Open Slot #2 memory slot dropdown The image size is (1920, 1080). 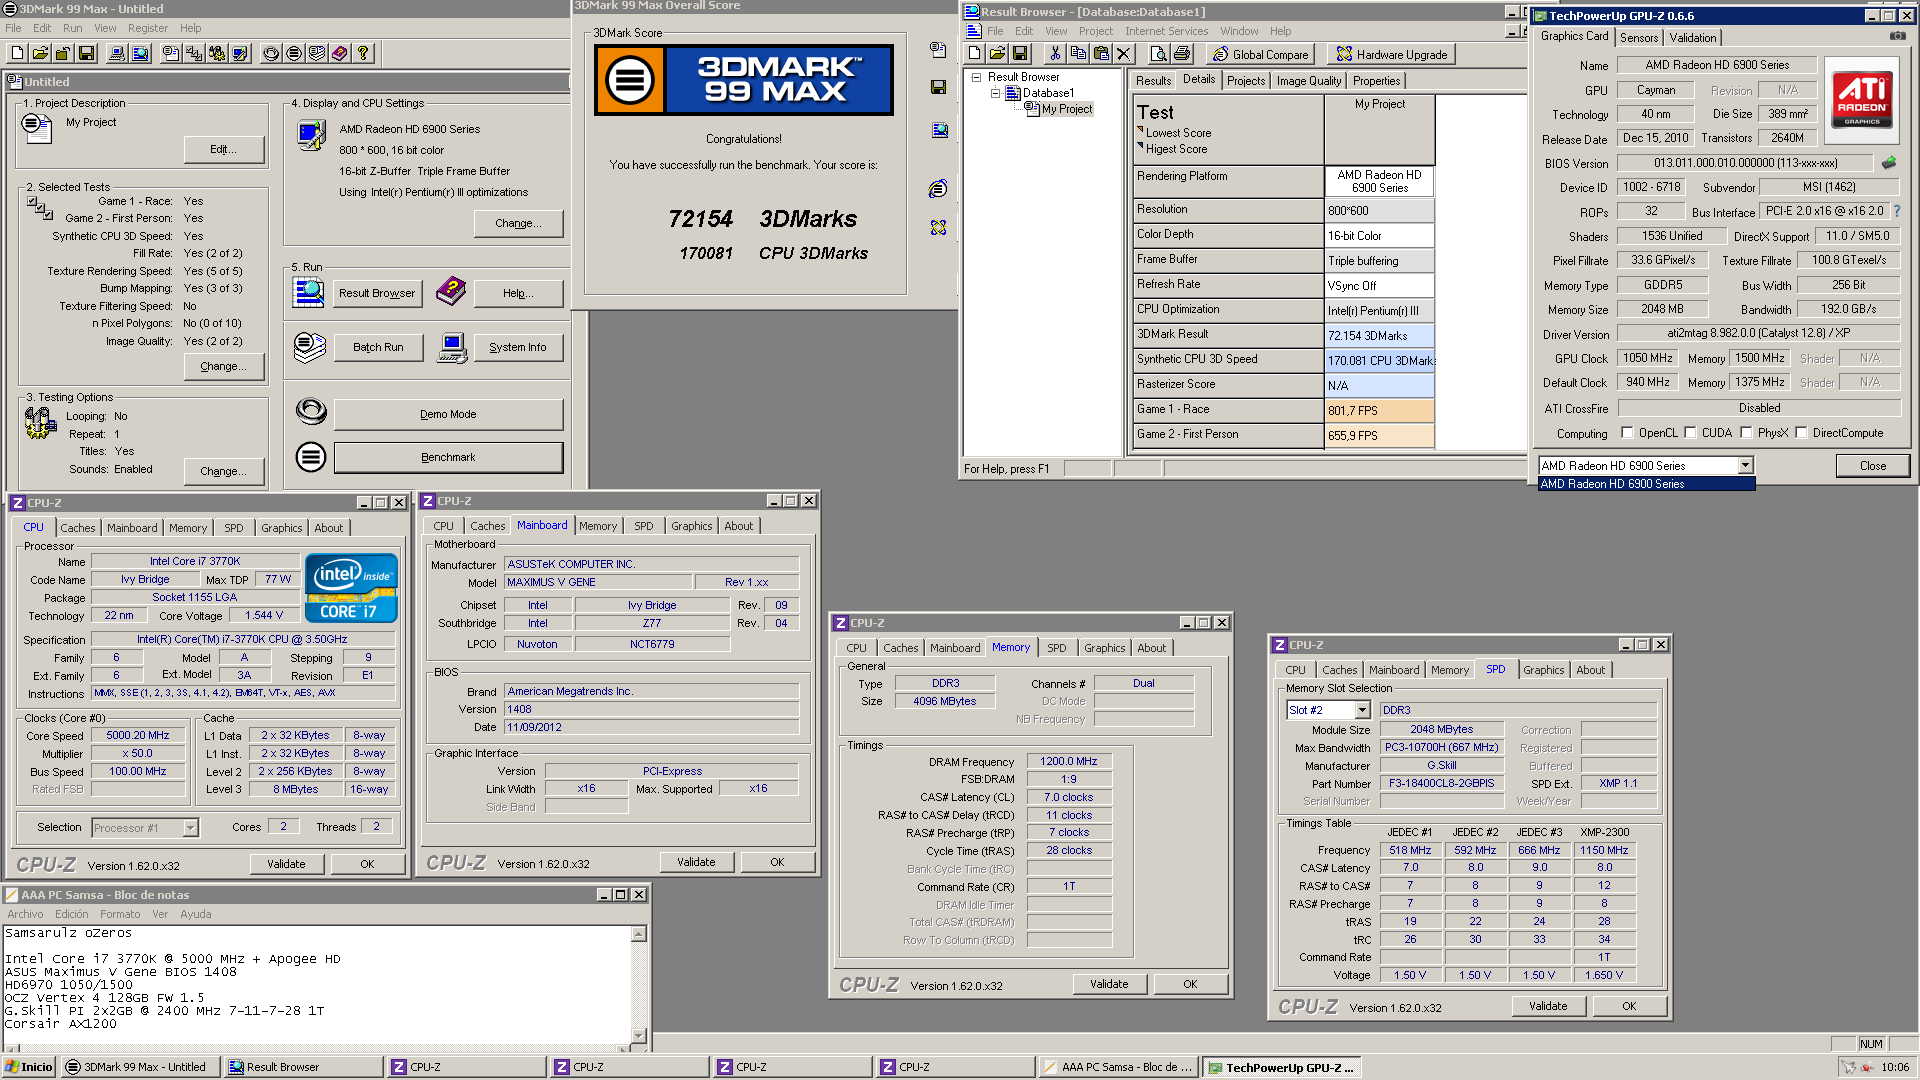point(1362,710)
